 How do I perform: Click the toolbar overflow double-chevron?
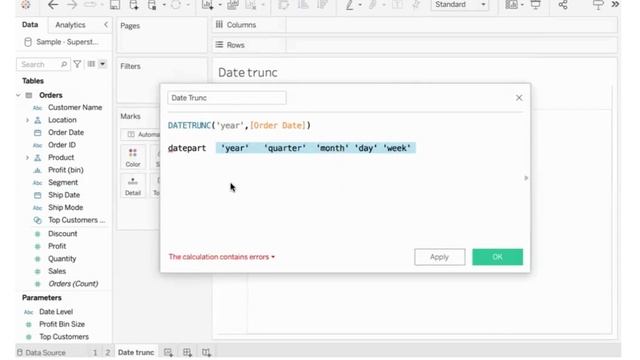(x=615, y=4)
